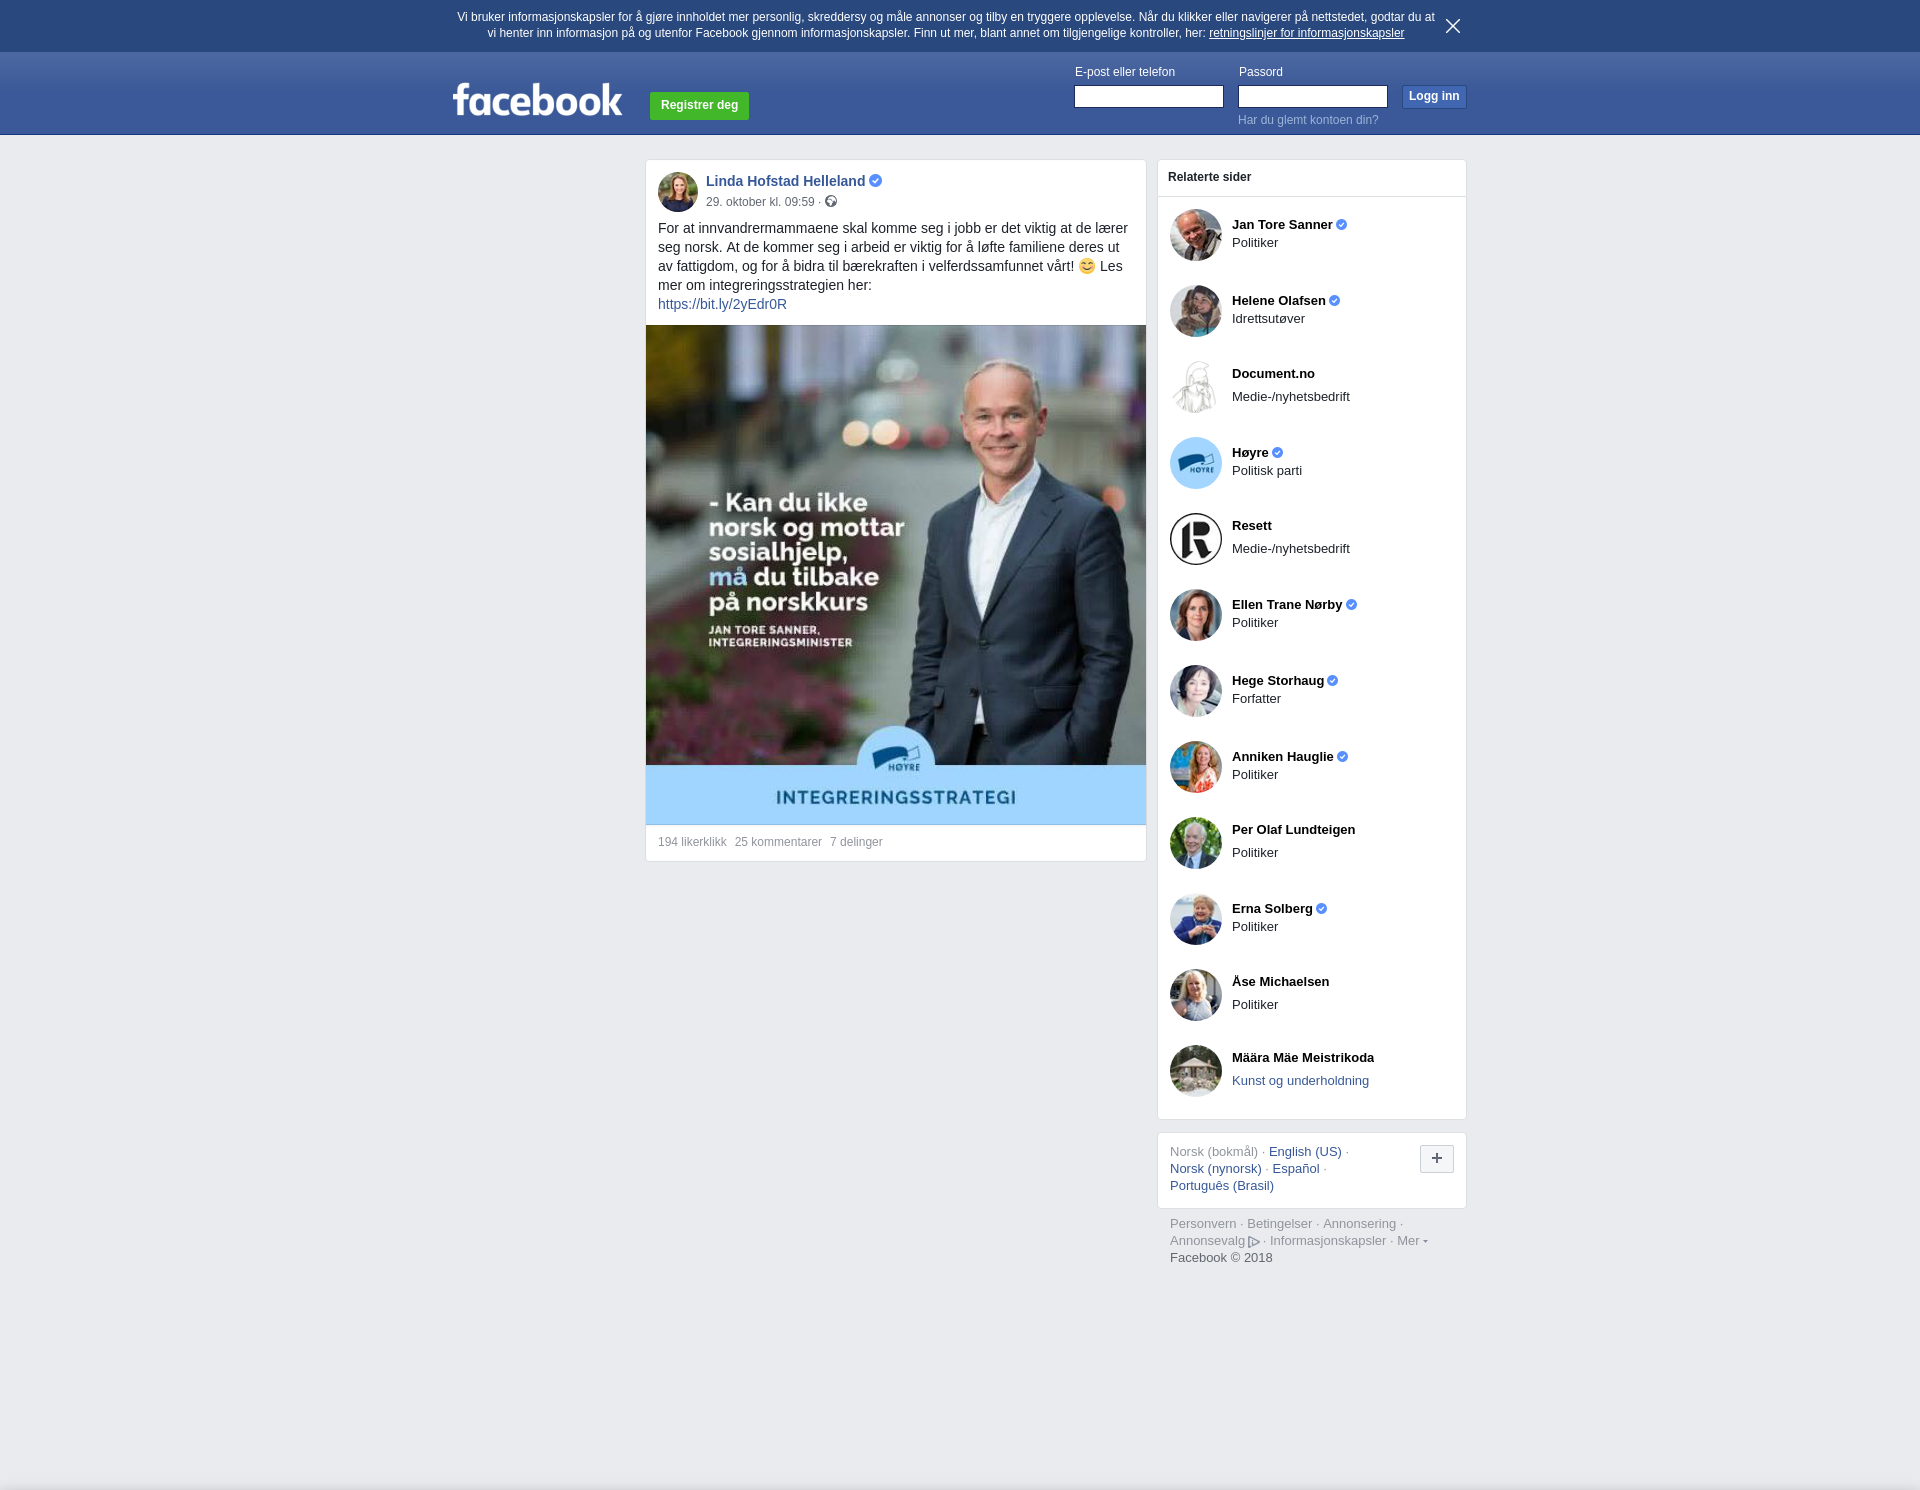The height and width of the screenshot is (1490, 1920).
Task: Open Anniken Hauglie avatar
Action: click(x=1196, y=767)
